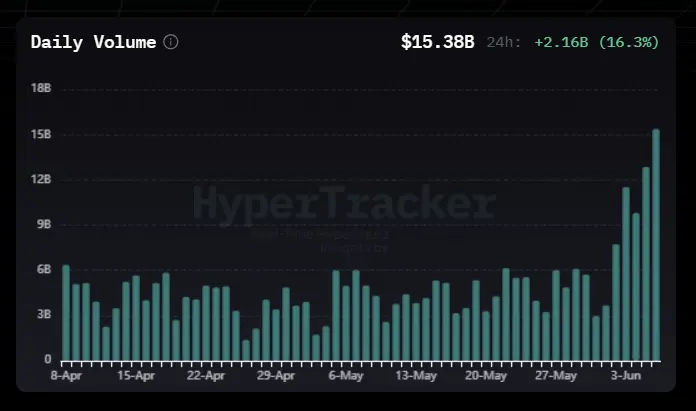Click the 22-Apr date label
The image size is (696, 411).
pos(206,375)
